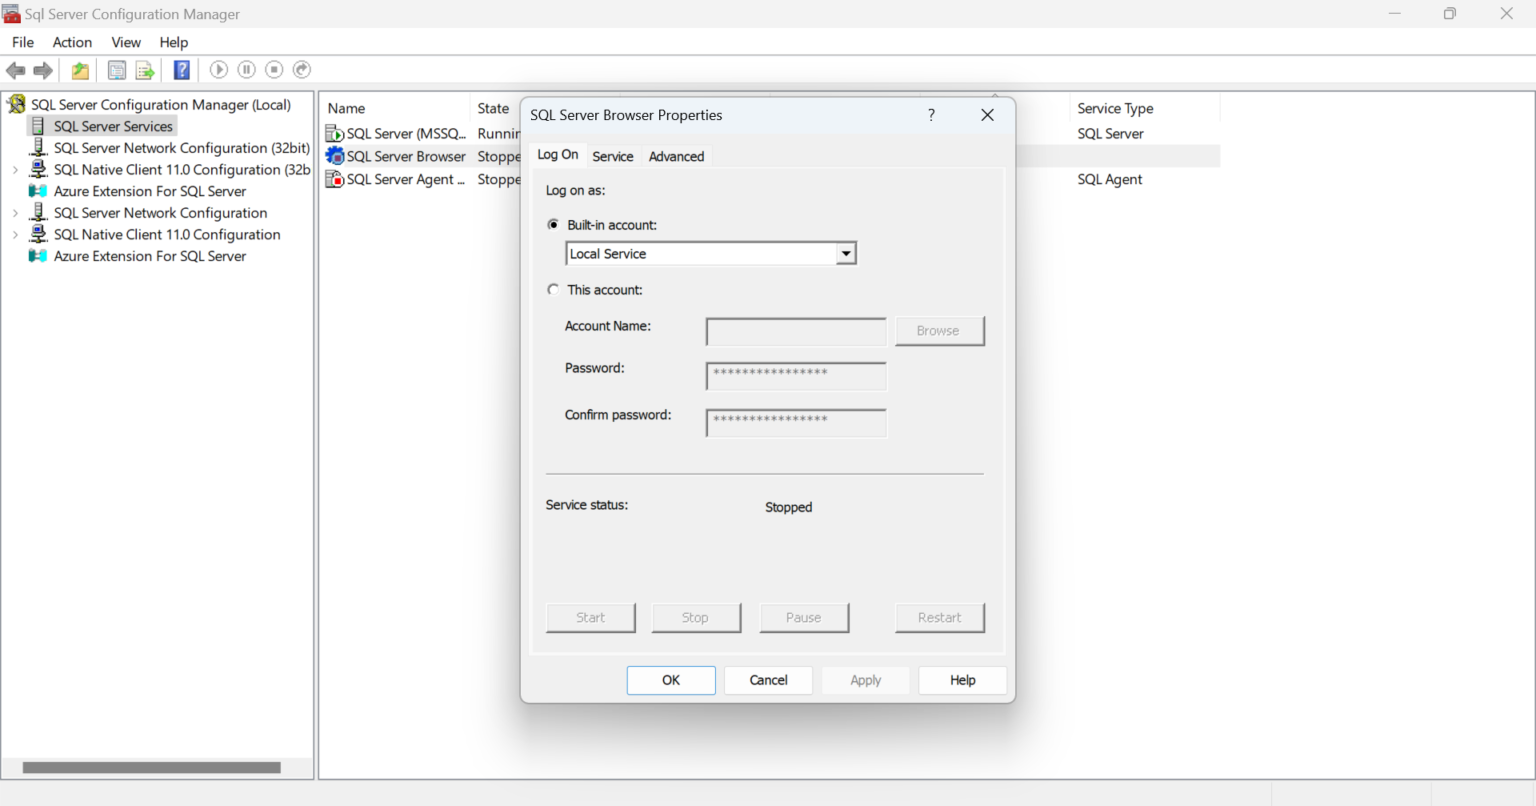Click the Stop Service toolbar icon
The width and height of the screenshot is (1536, 806).
tap(274, 70)
